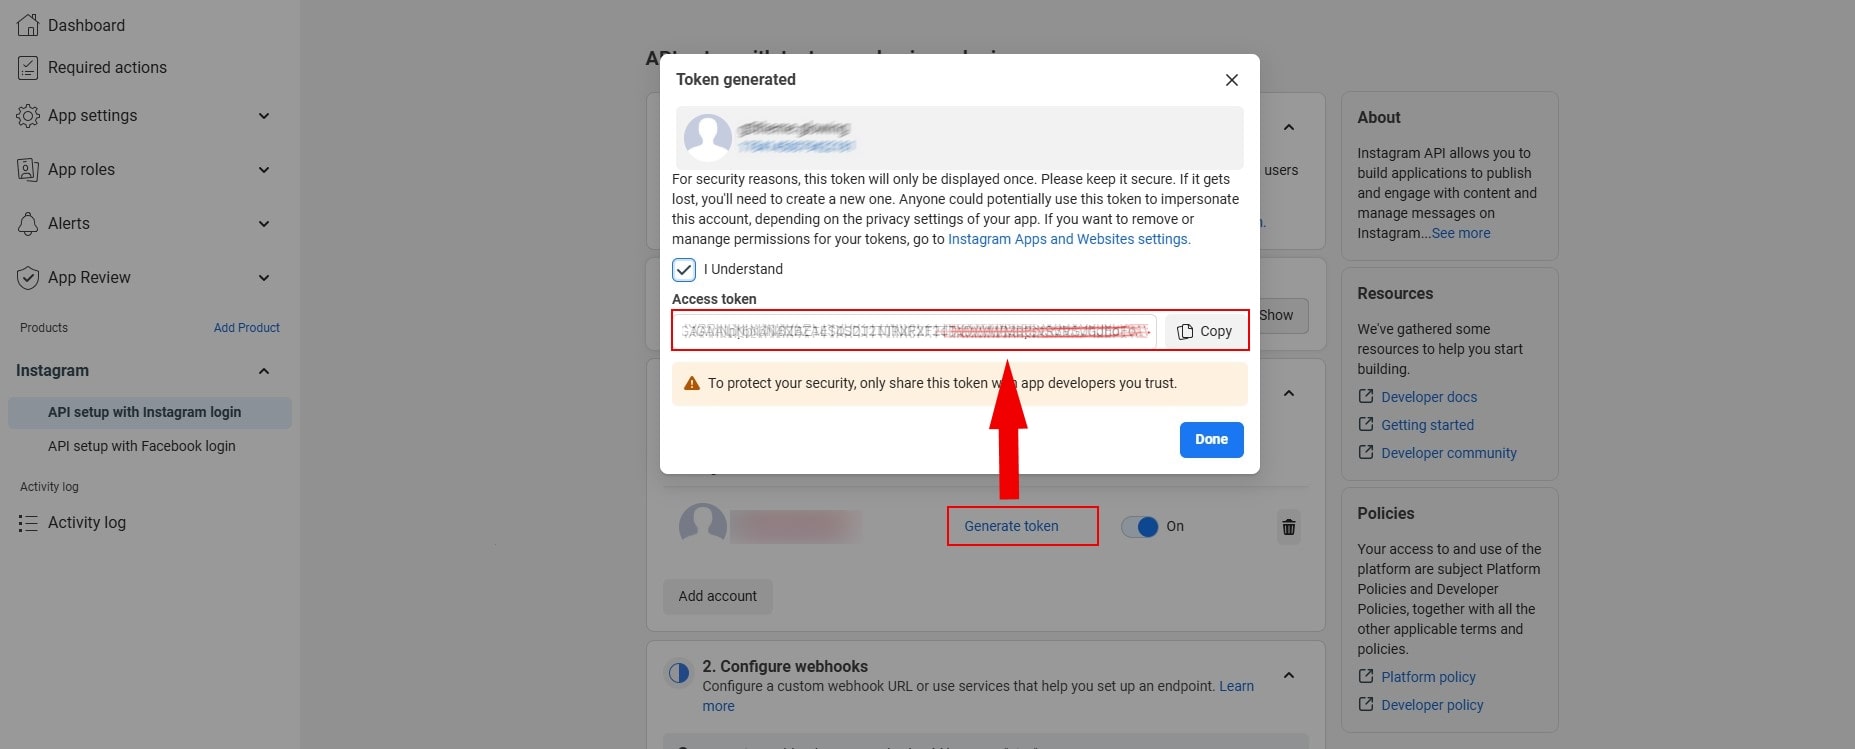Image resolution: width=1855 pixels, height=749 pixels.
Task: Click the Required actions checklist icon
Action: click(x=28, y=67)
